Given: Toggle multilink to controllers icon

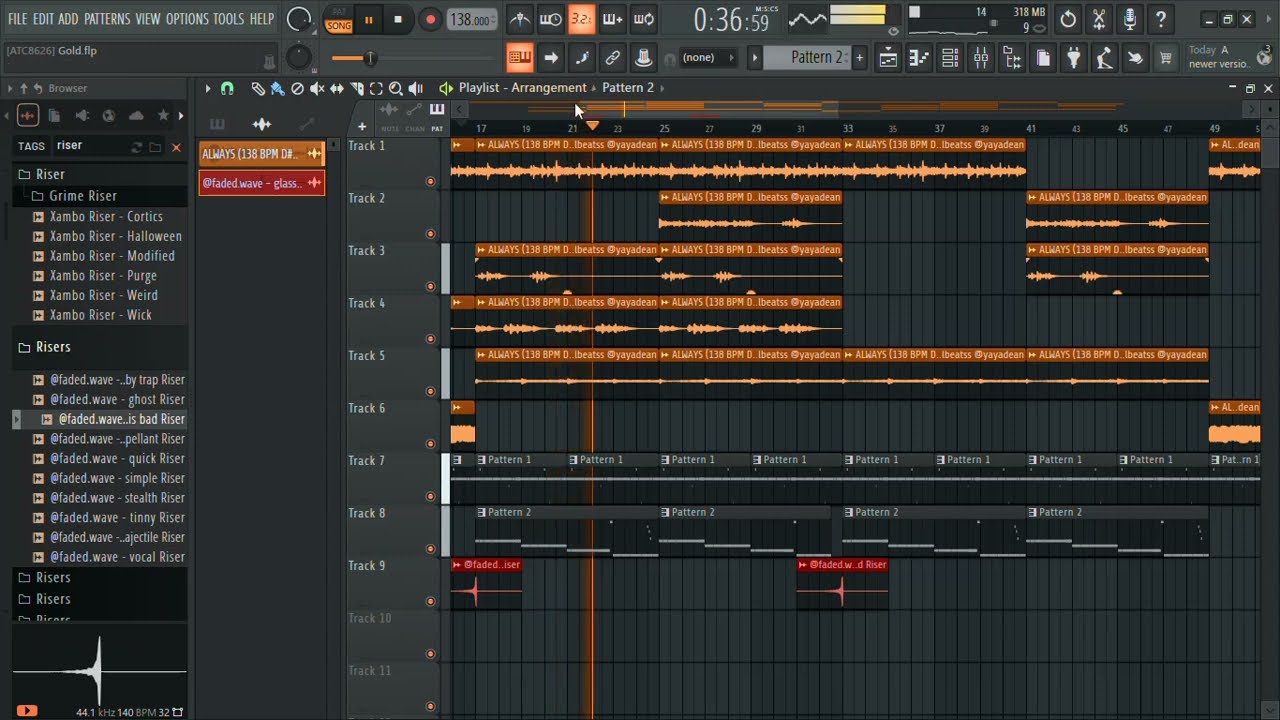Looking at the screenshot, I should click(612, 58).
